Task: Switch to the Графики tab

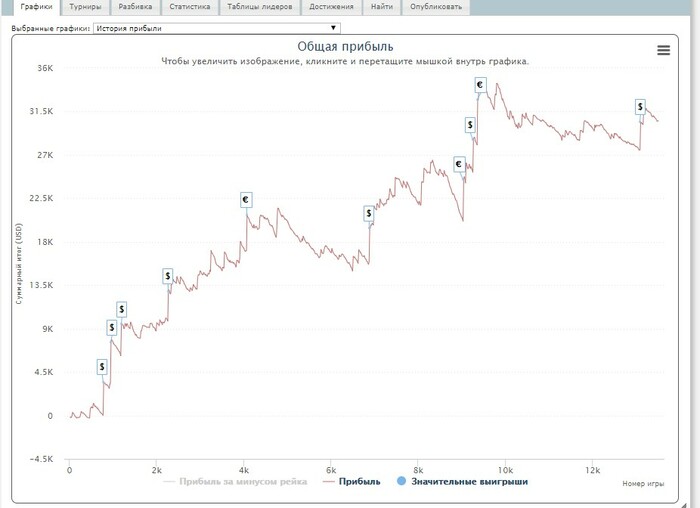Action: (x=36, y=7)
